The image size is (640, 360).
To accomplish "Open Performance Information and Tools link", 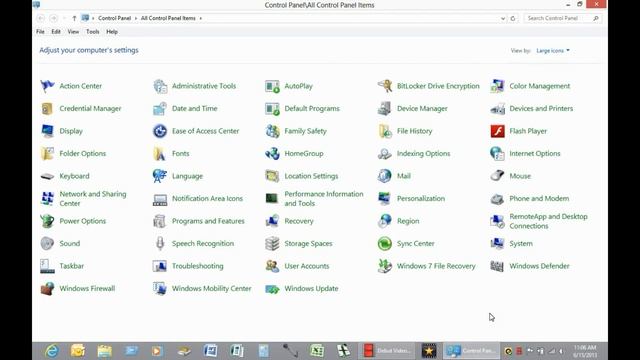I will point(324,198).
